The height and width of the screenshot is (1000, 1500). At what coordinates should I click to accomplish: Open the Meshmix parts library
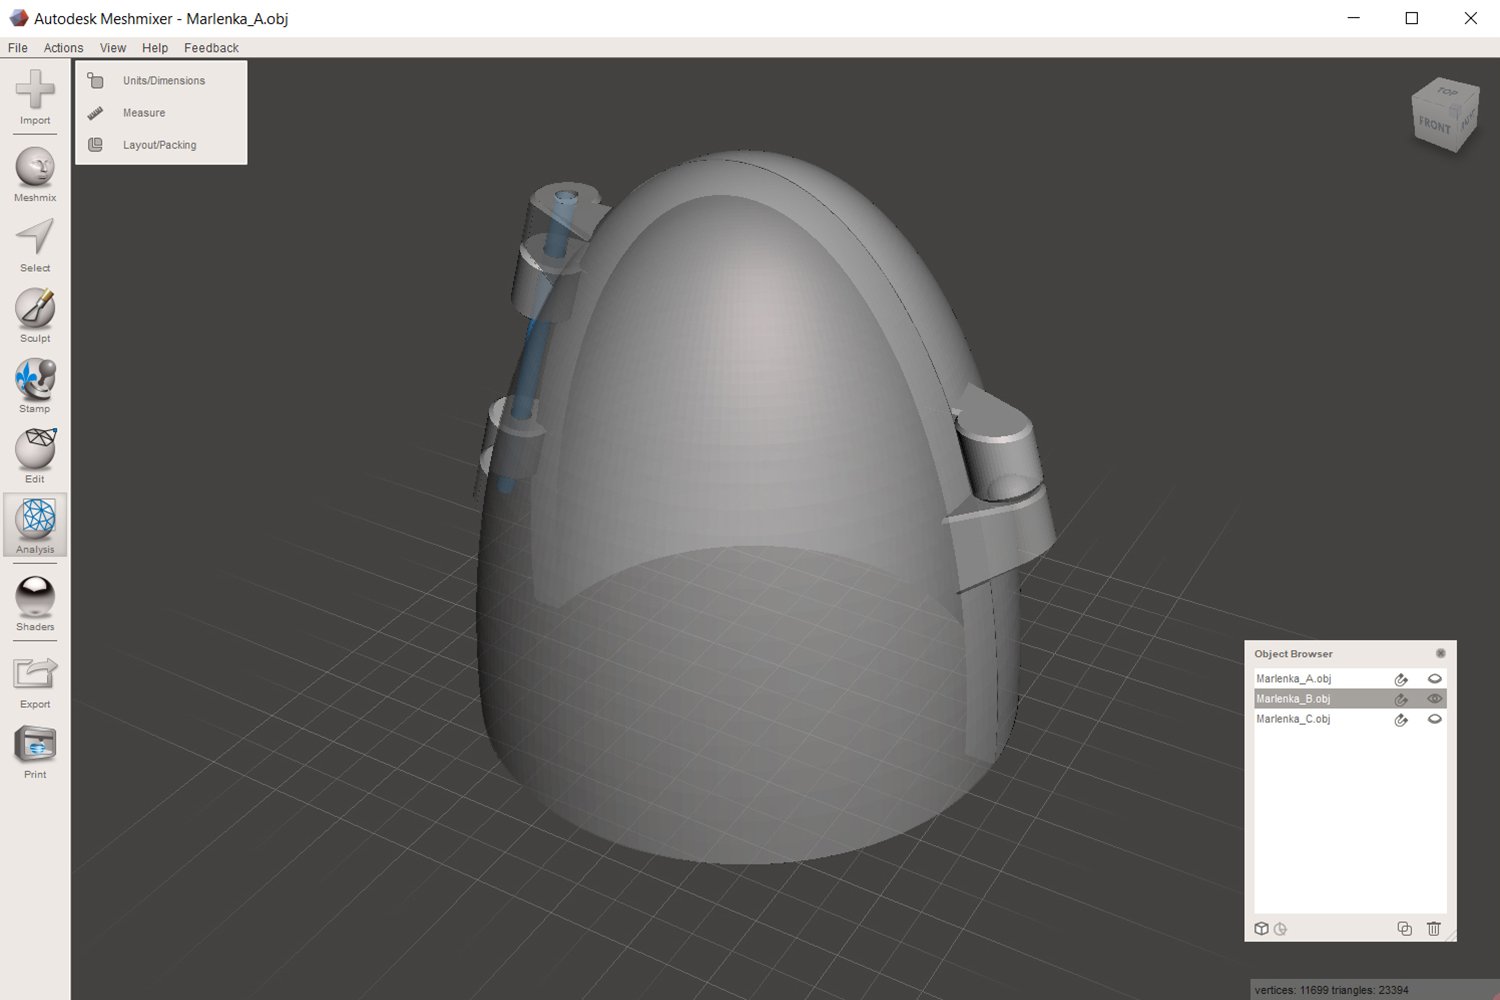(35, 175)
